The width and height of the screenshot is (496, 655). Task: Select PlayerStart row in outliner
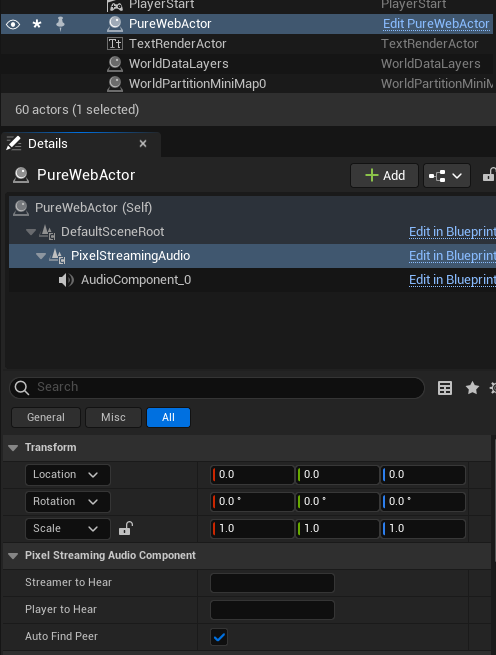click(x=247, y=6)
